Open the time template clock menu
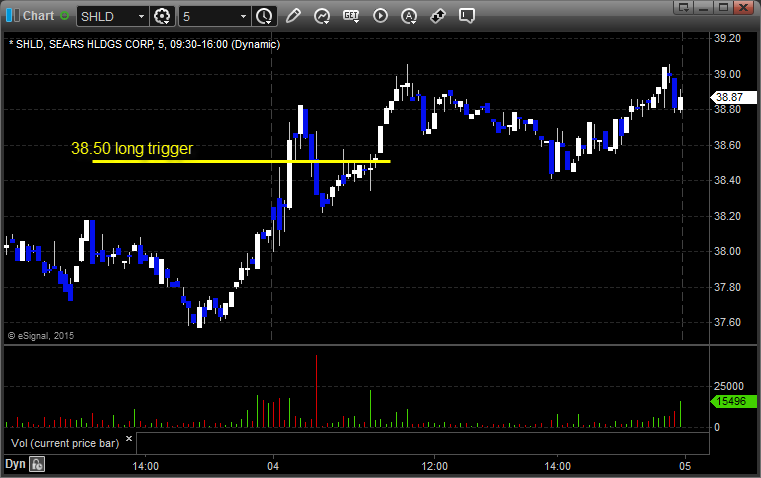Image resolution: width=761 pixels, height=478 pixels. 265,16
